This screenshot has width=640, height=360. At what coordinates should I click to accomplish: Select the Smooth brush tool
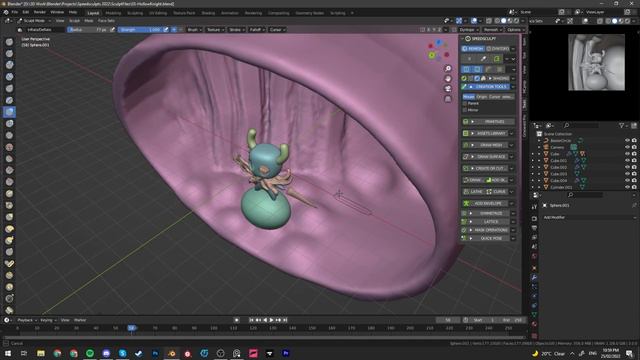click(x=9, y=147)
